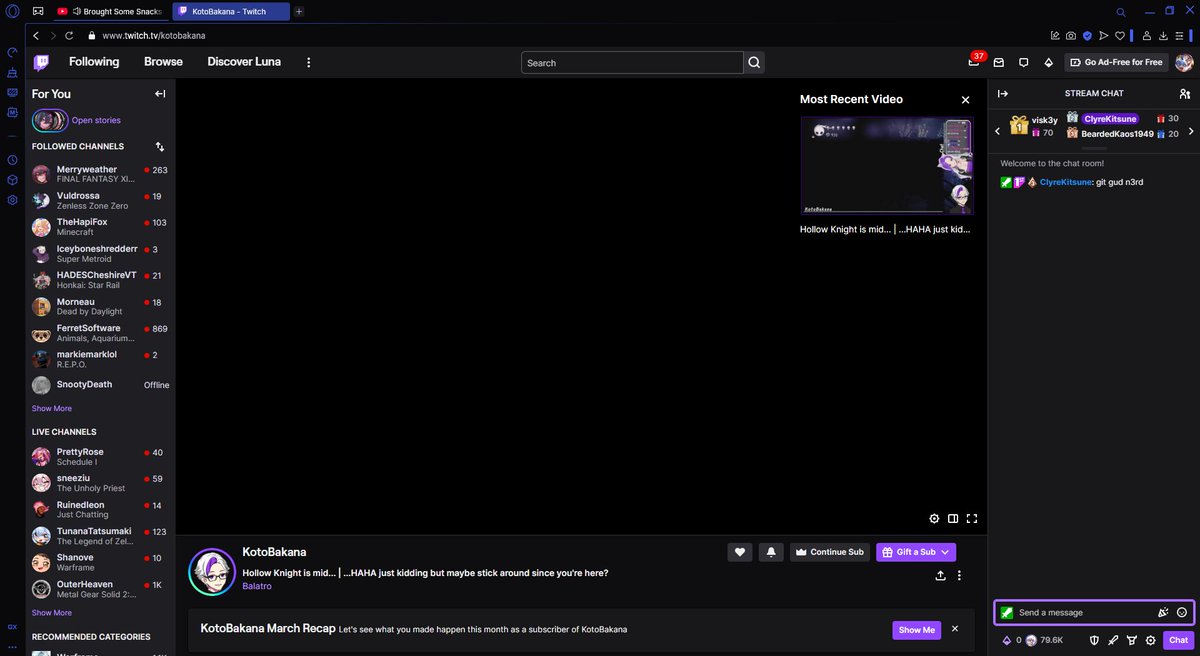Image resolution: width=1200 pixels, height=656 pixels.
Task: Click the Show Me recap button
Action: (x=917, y=630)
